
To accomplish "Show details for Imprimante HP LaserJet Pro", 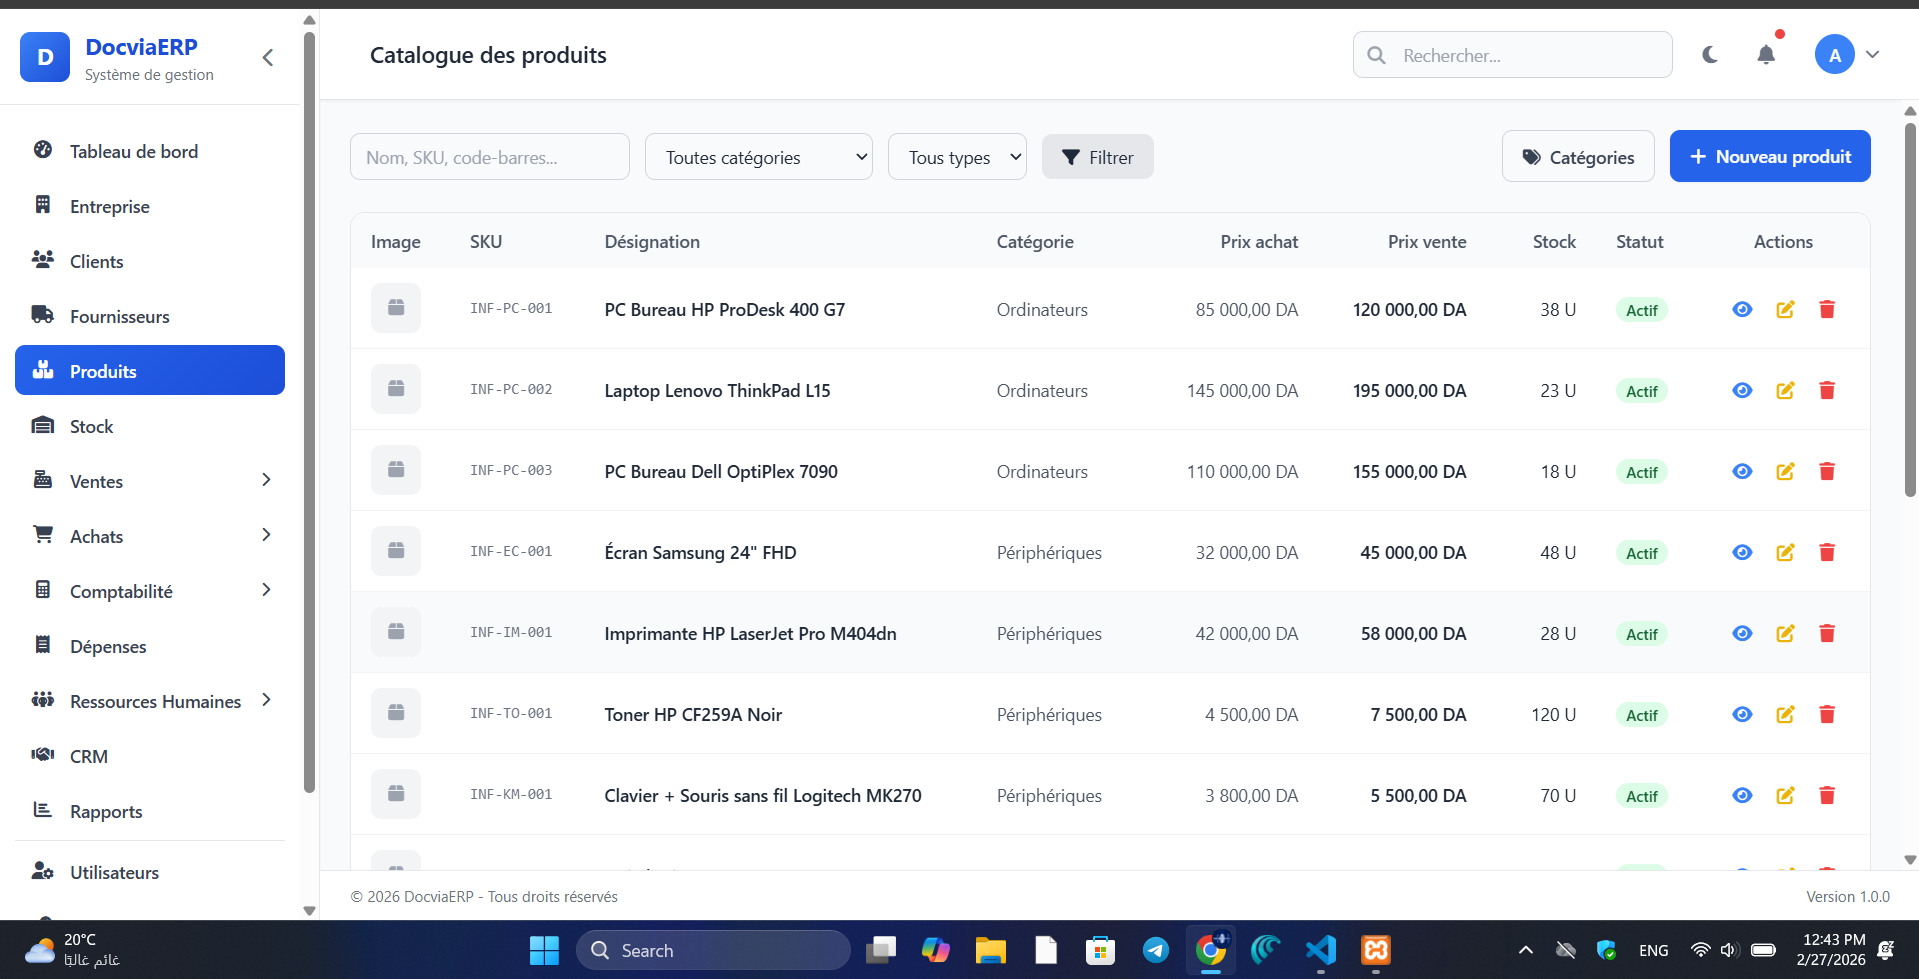I will pos(1742,634).
